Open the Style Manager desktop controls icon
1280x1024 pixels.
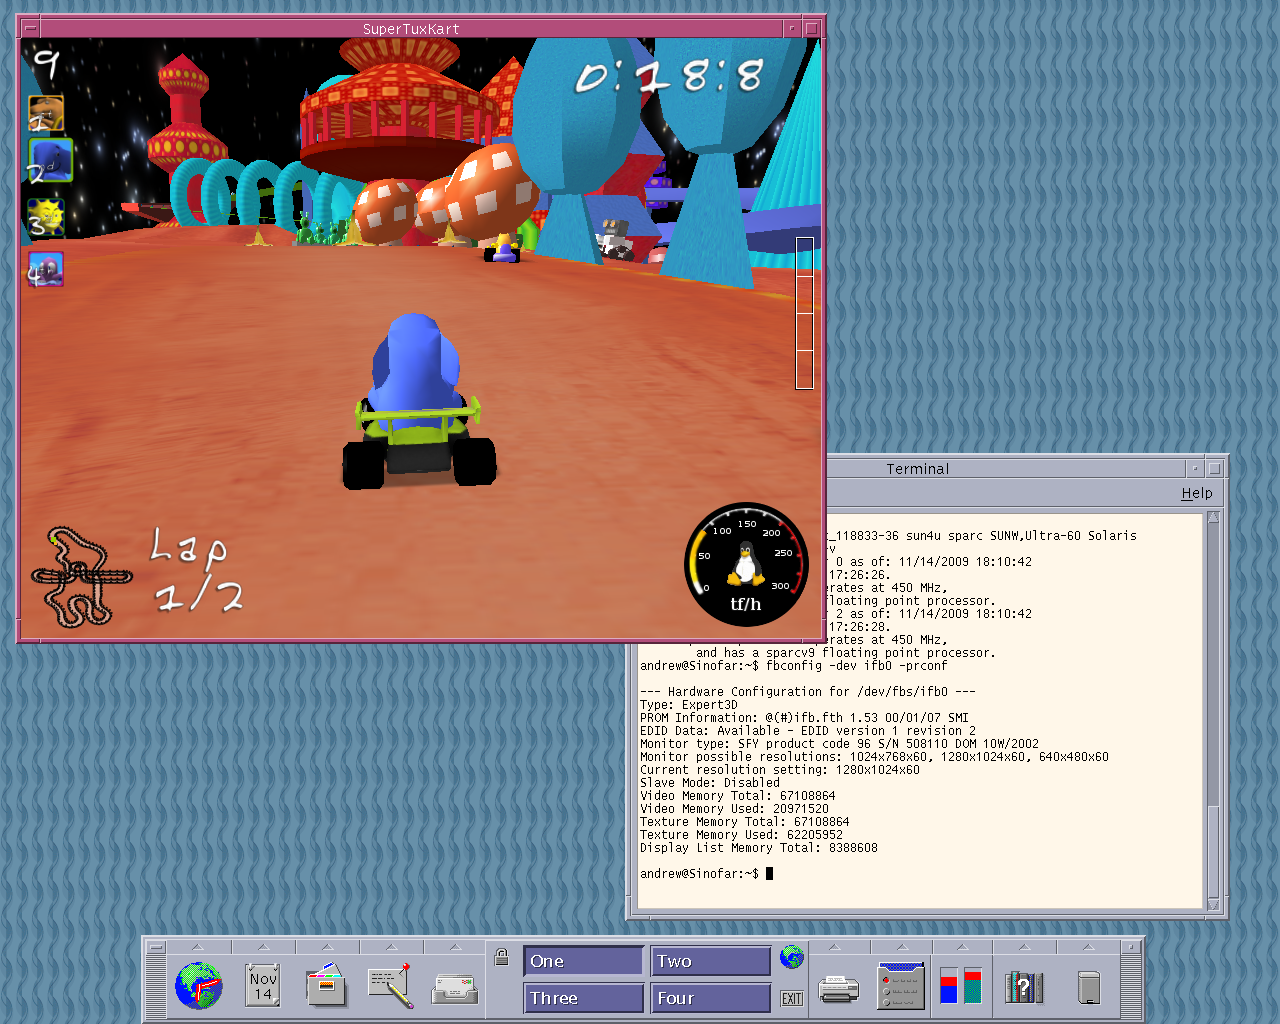[901, 986]
